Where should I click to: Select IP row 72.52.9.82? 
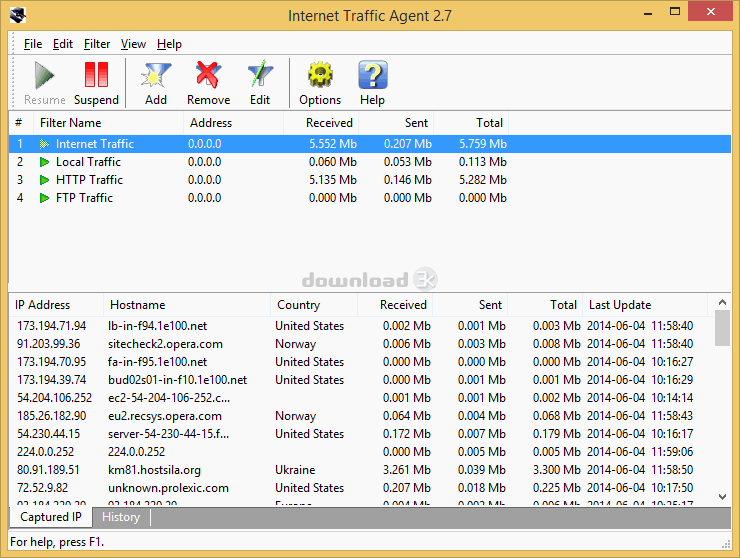pos(362,488)
